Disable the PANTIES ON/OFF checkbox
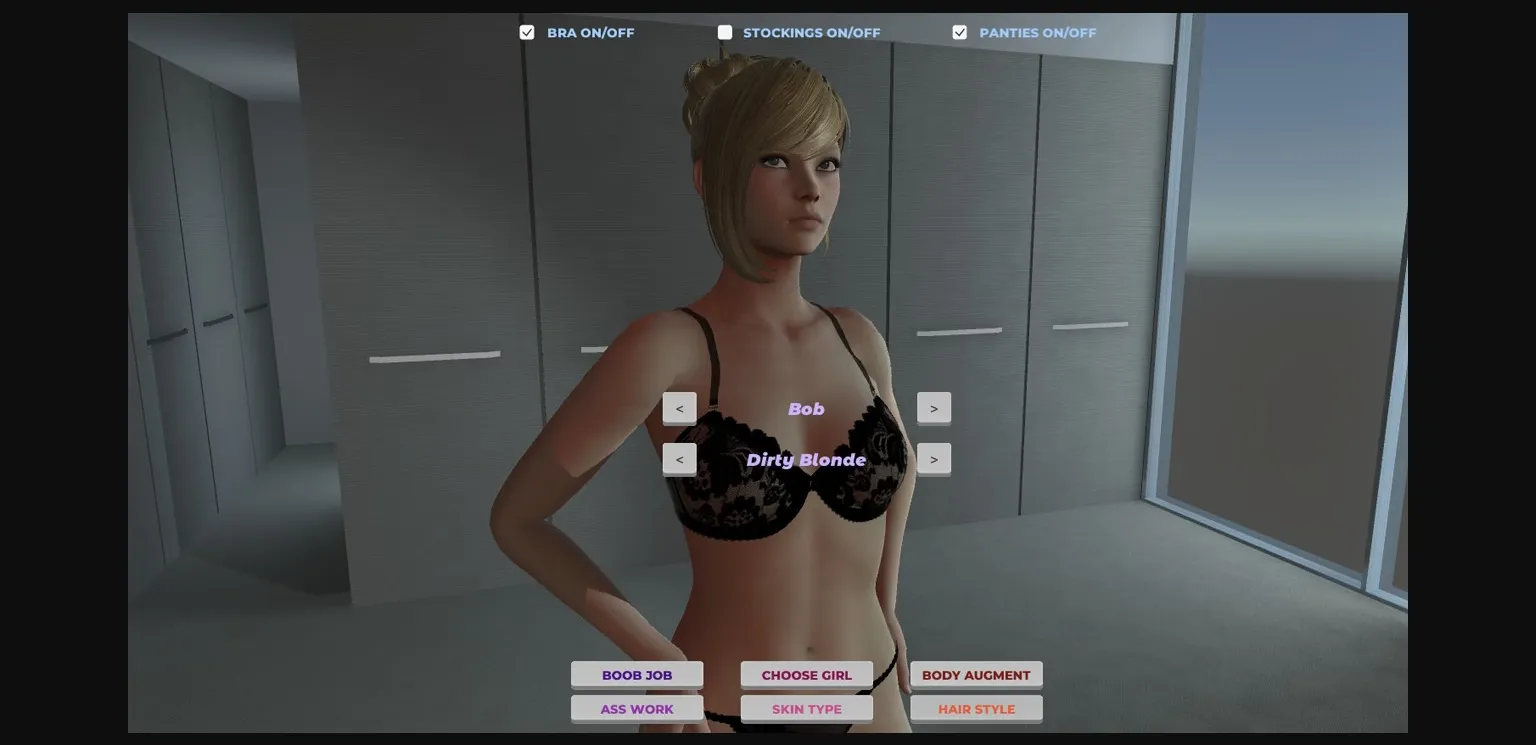This screenshot has width=1536, height=745. [960, 32]
